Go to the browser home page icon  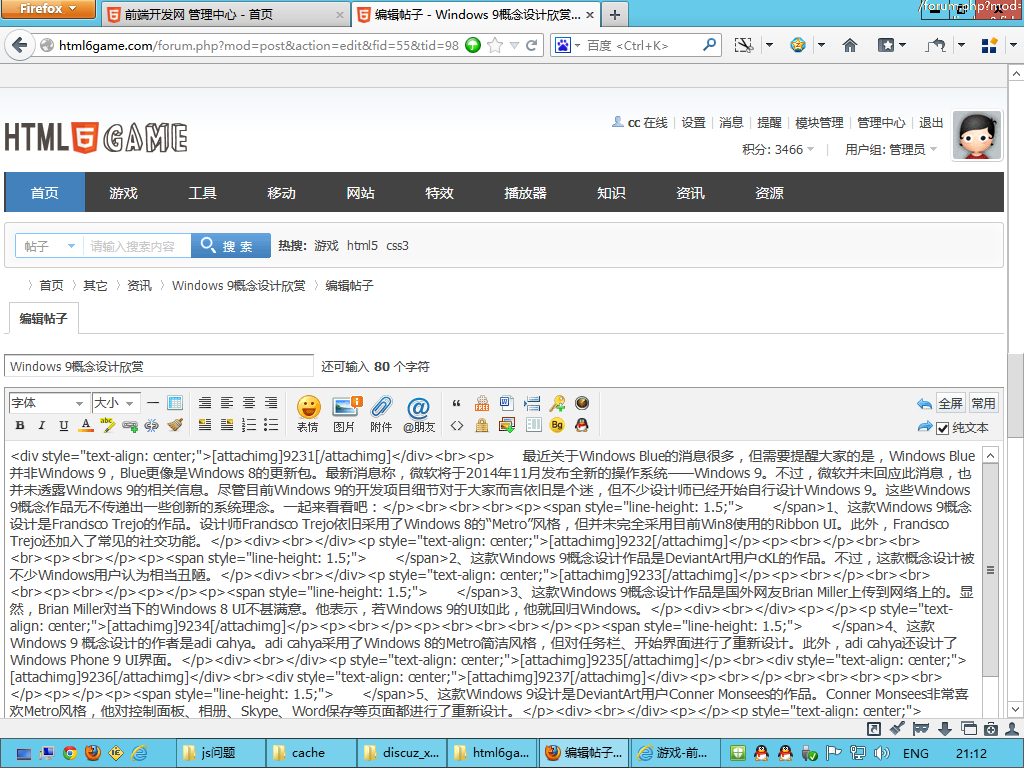coord(850,45)
